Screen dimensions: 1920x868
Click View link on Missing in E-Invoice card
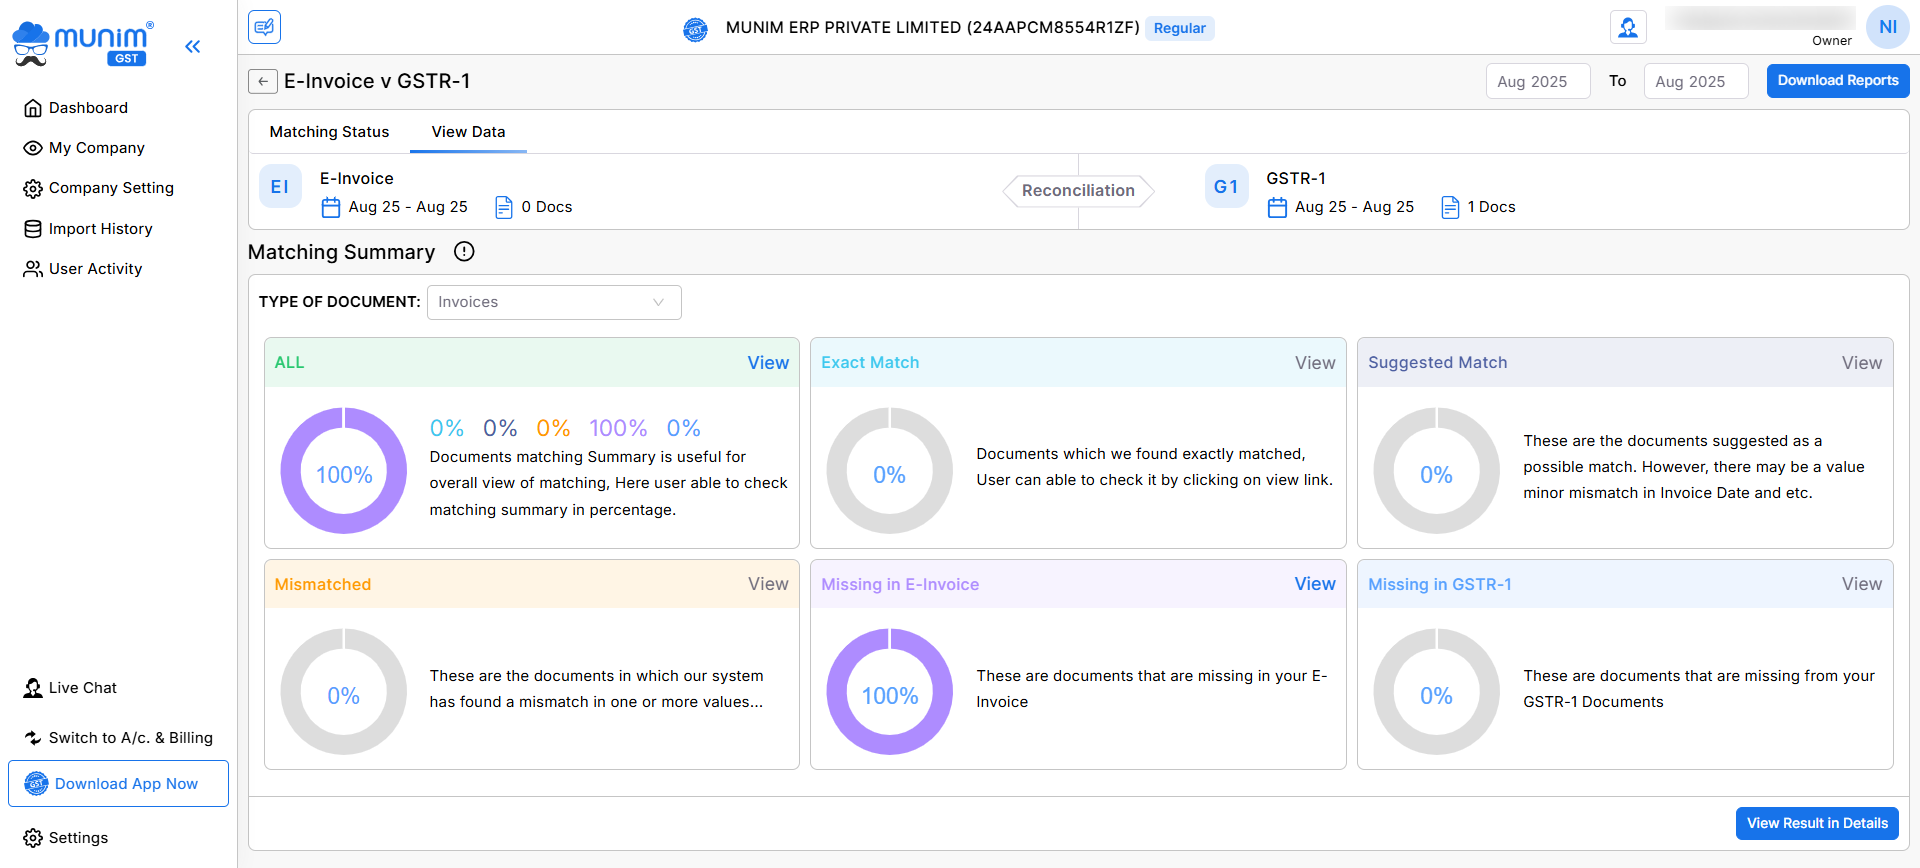click(x=1315, y=584)
